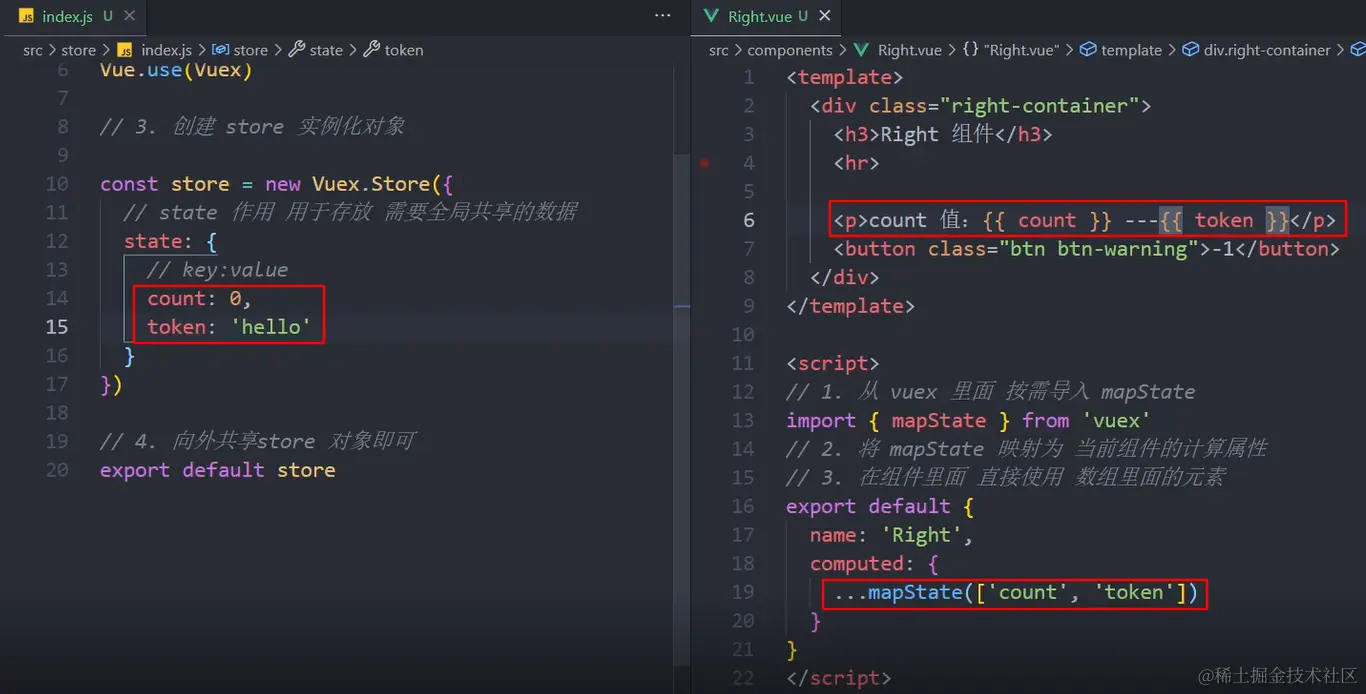Screen dimensions: 1366x694
Task: Click the import { mapState } from 'vuex' line
Action: tap(968, 420)
